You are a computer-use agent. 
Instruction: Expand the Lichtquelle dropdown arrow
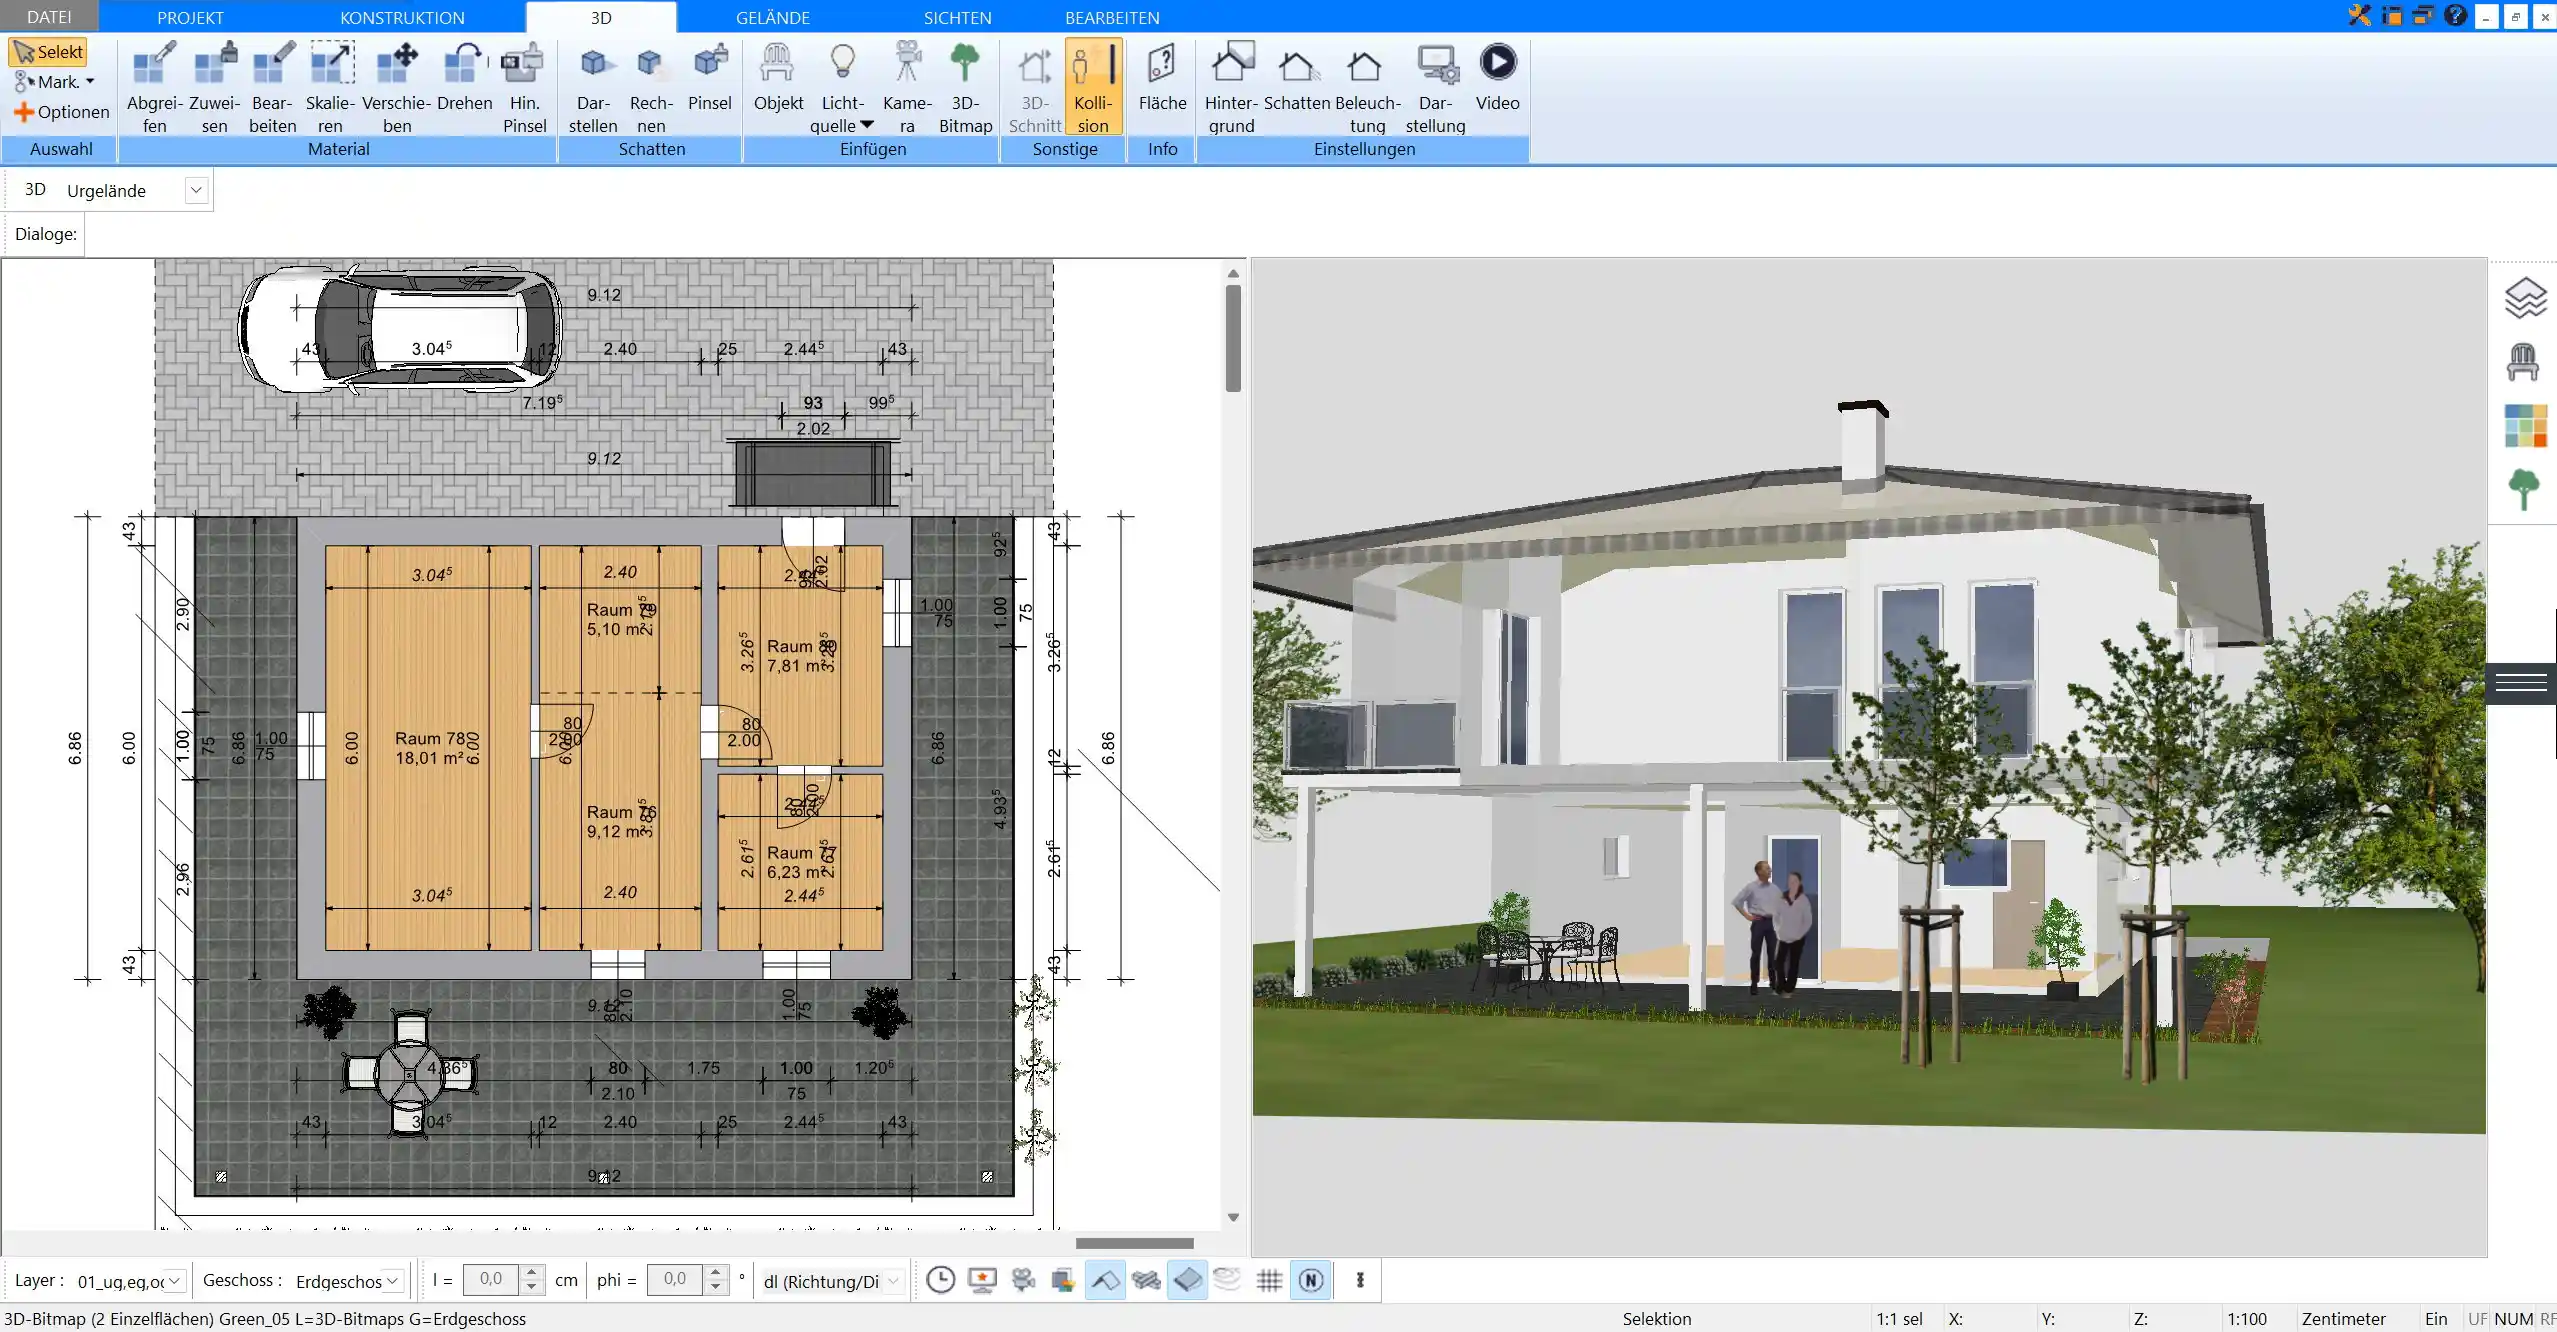coord(867,125)
